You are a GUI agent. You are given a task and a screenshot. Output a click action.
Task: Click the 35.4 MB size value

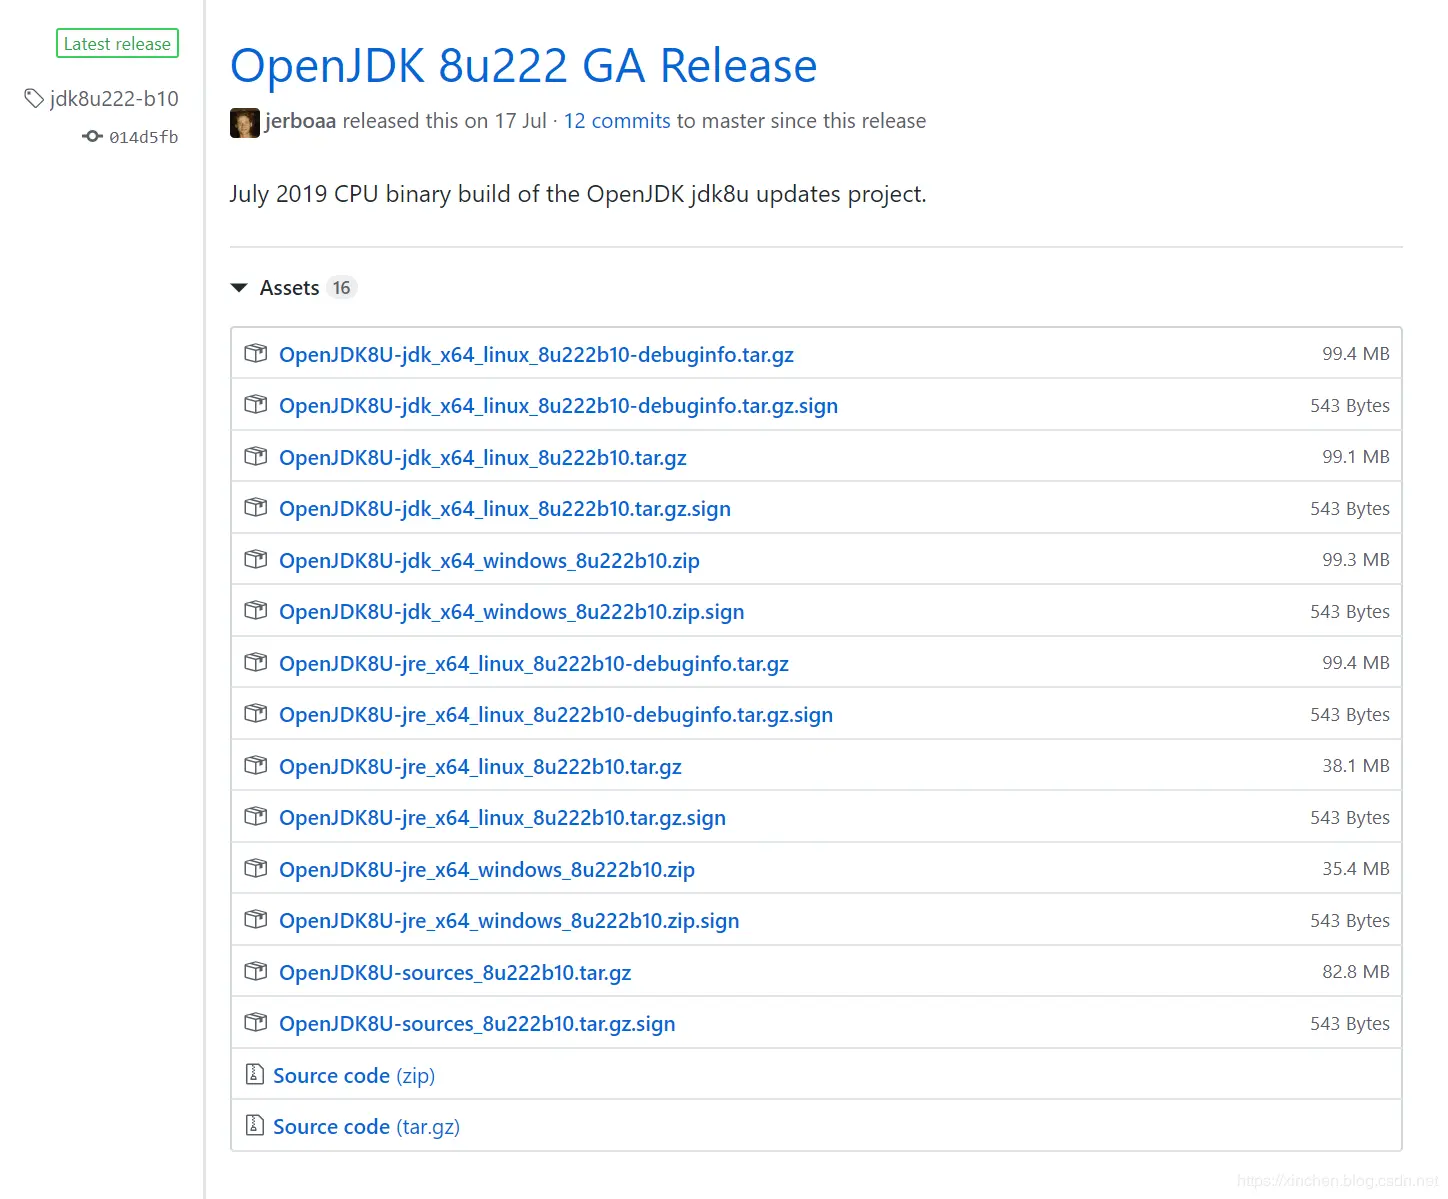click(1355, 869)
